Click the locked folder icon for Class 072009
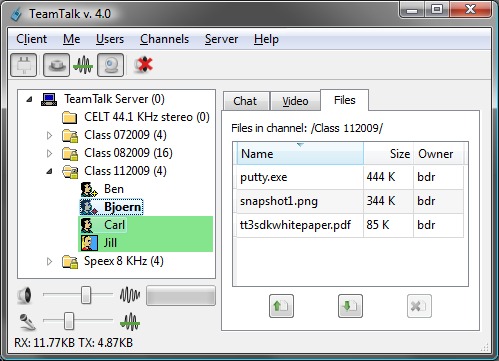Image resolution: width=499 pixels, height=361 pixels. (70, 135)
